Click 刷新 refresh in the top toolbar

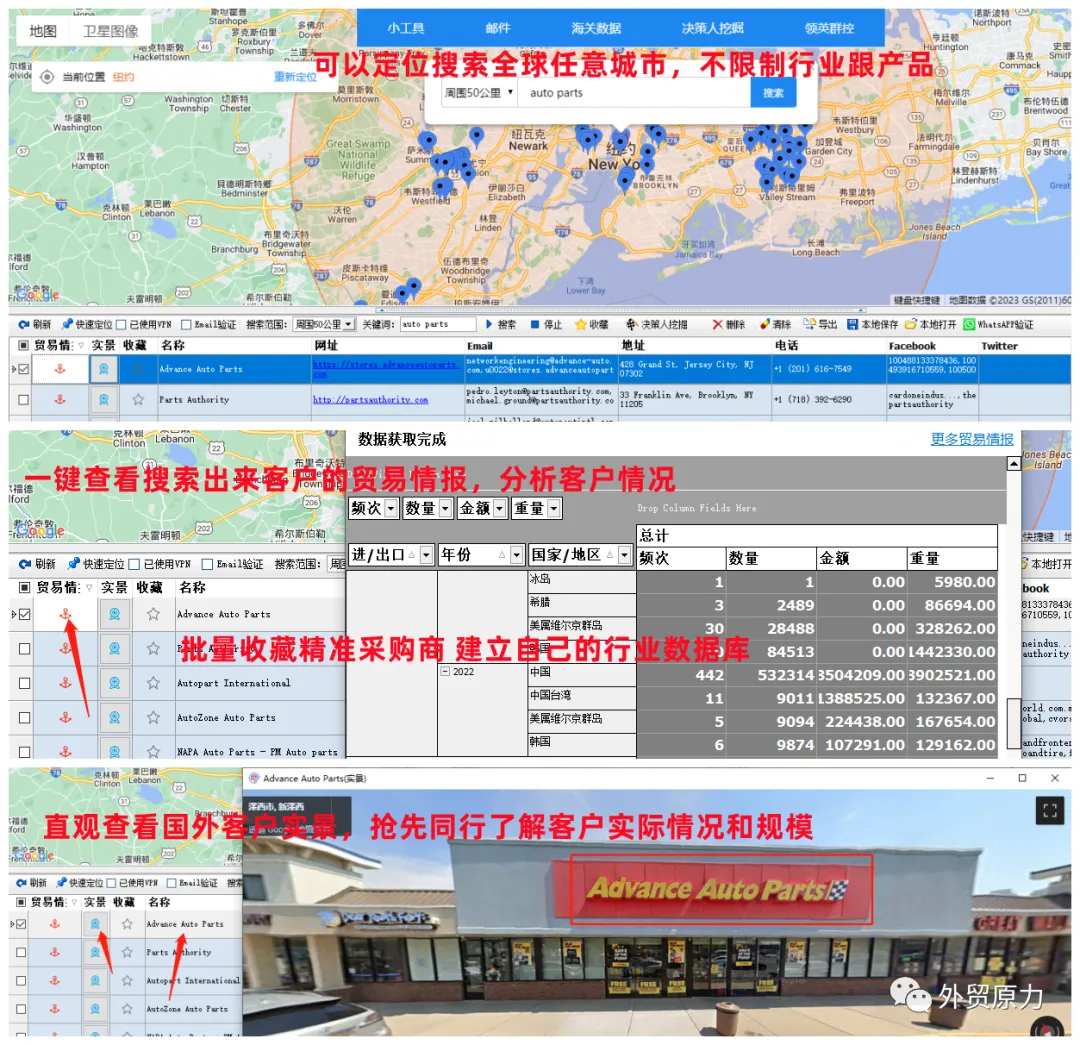click(35, 324)
